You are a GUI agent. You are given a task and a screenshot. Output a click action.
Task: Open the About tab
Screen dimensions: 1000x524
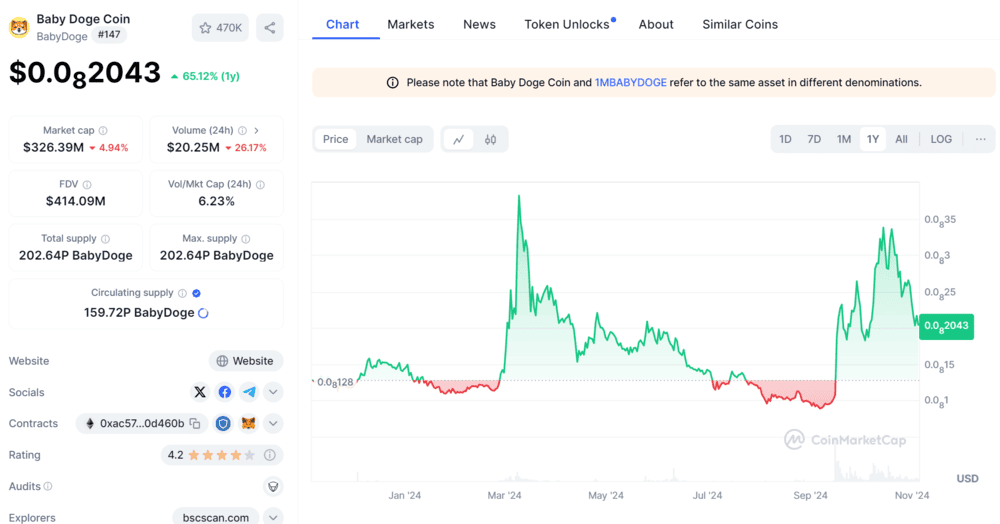pos(656,24)
